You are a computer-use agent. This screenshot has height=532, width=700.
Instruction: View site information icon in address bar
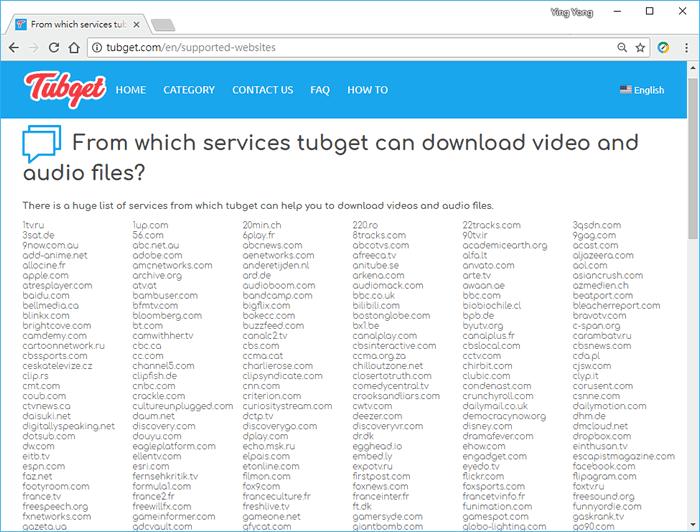pos(97,47)
